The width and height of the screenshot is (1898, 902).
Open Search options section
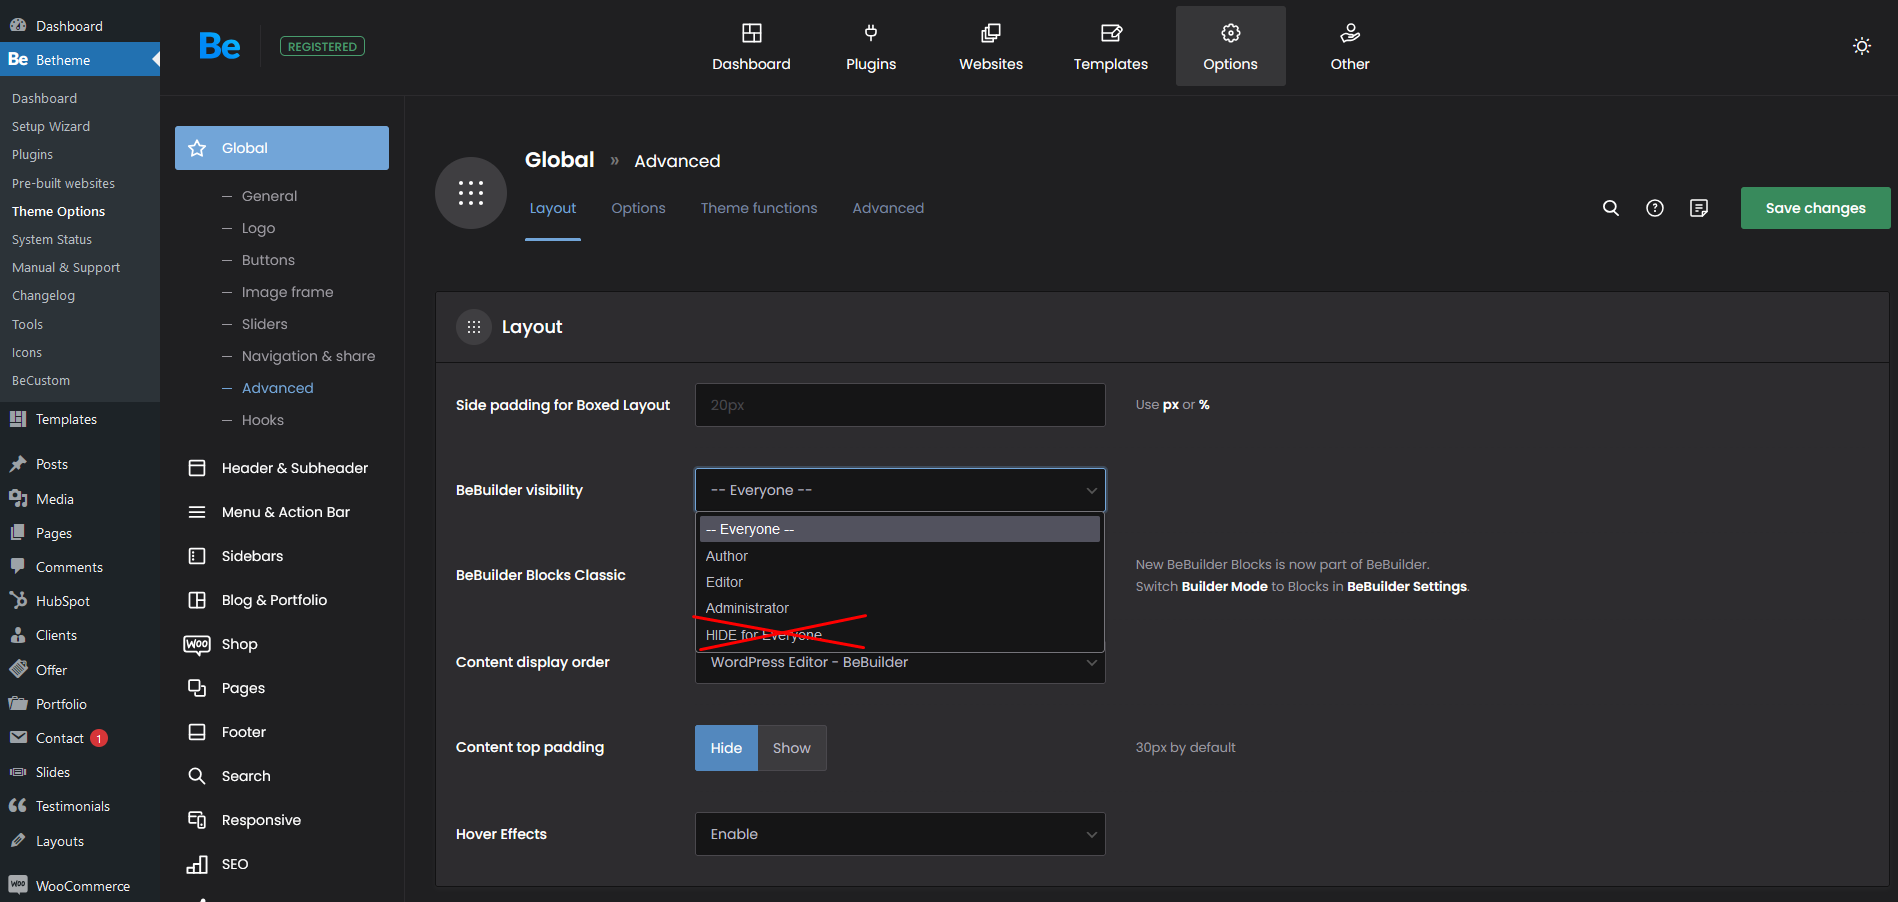282,776
